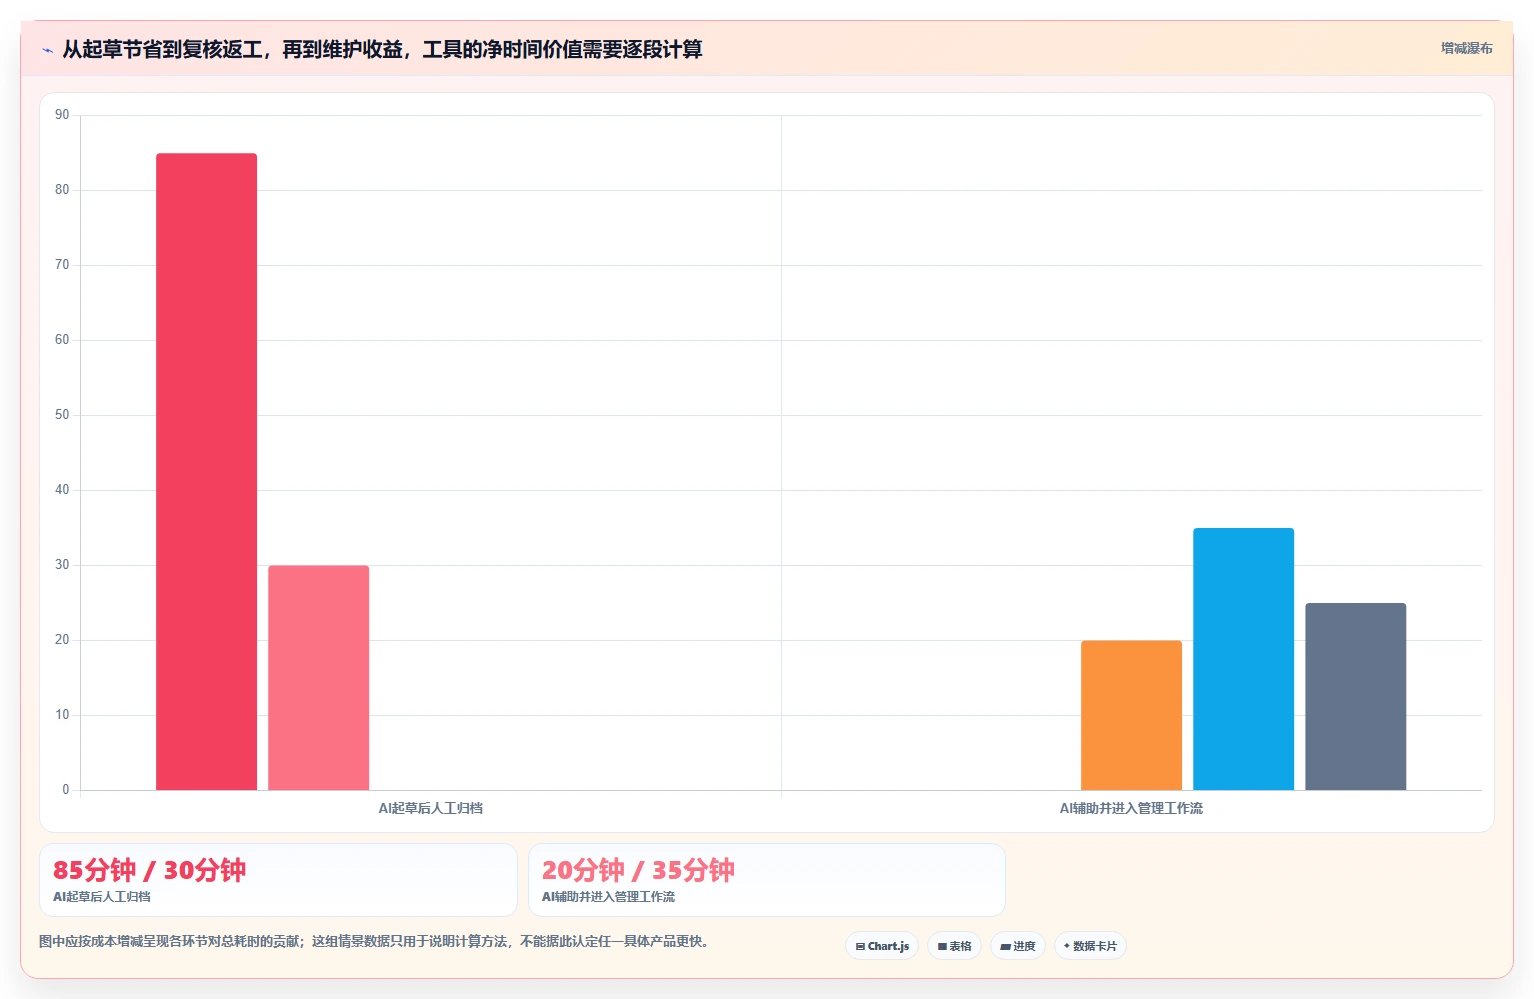Click the icon in the 进度 chip
The height and width of the screenshot is (999, 1534).
(x=1005, y=946)
